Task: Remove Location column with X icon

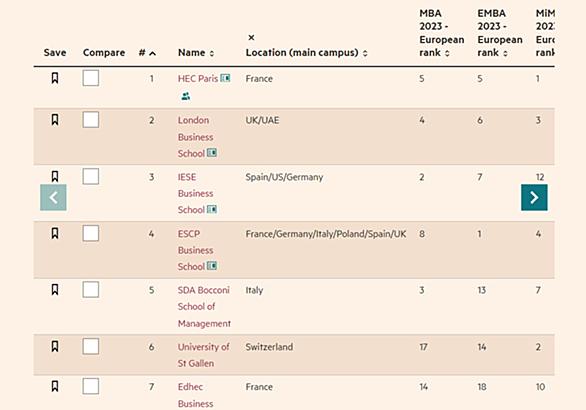Action: pos(252,37)
